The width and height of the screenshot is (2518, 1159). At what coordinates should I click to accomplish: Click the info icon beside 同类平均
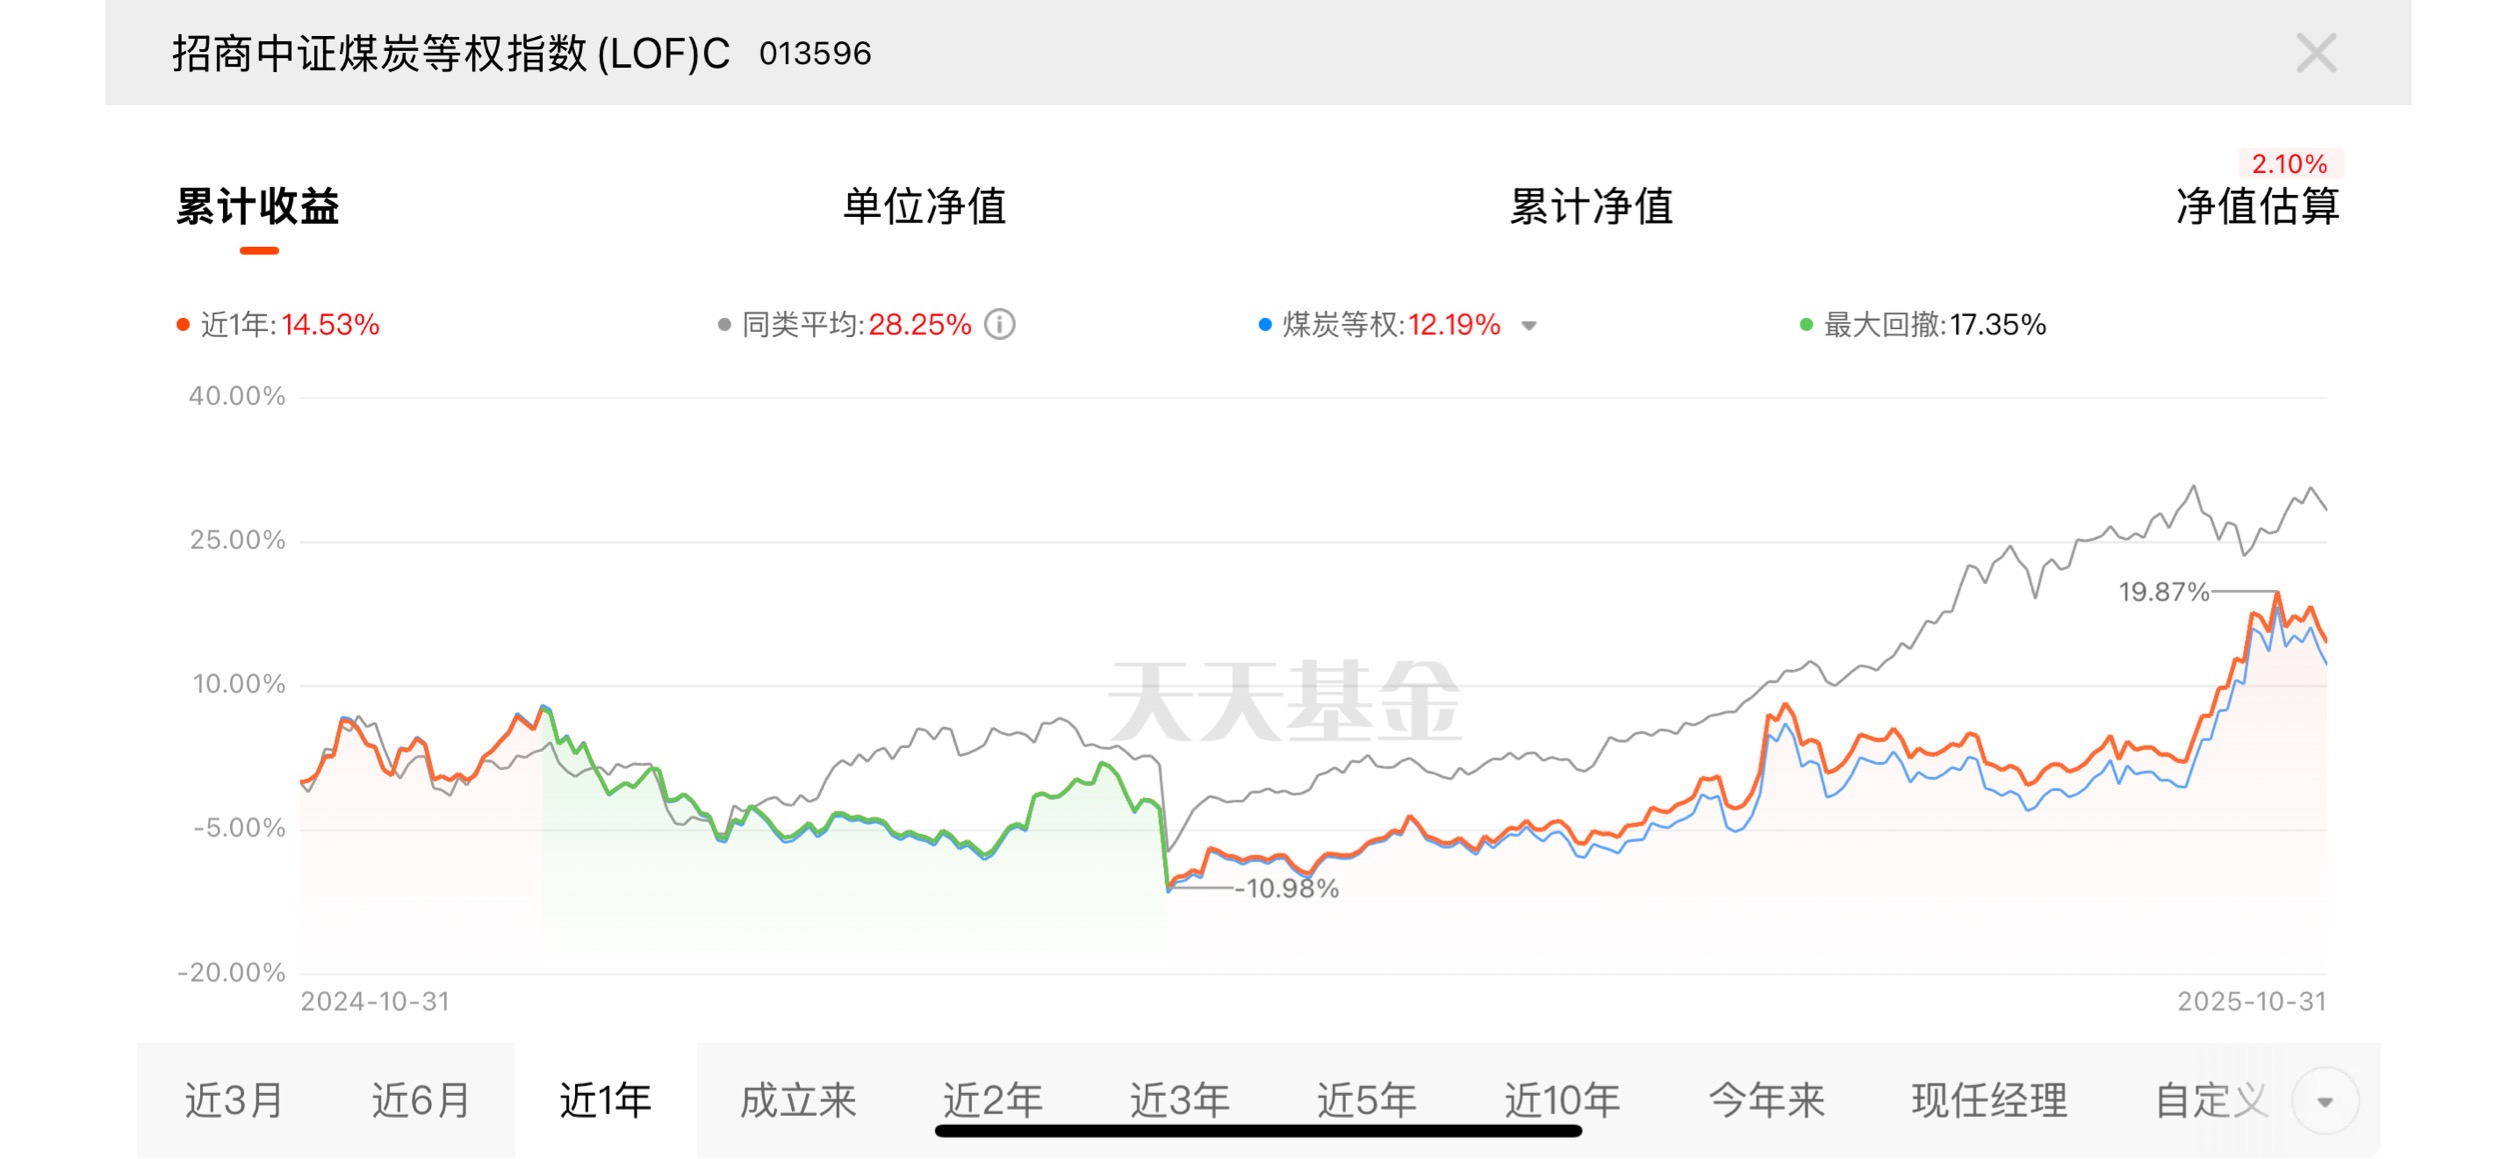[x=999, y=325]
